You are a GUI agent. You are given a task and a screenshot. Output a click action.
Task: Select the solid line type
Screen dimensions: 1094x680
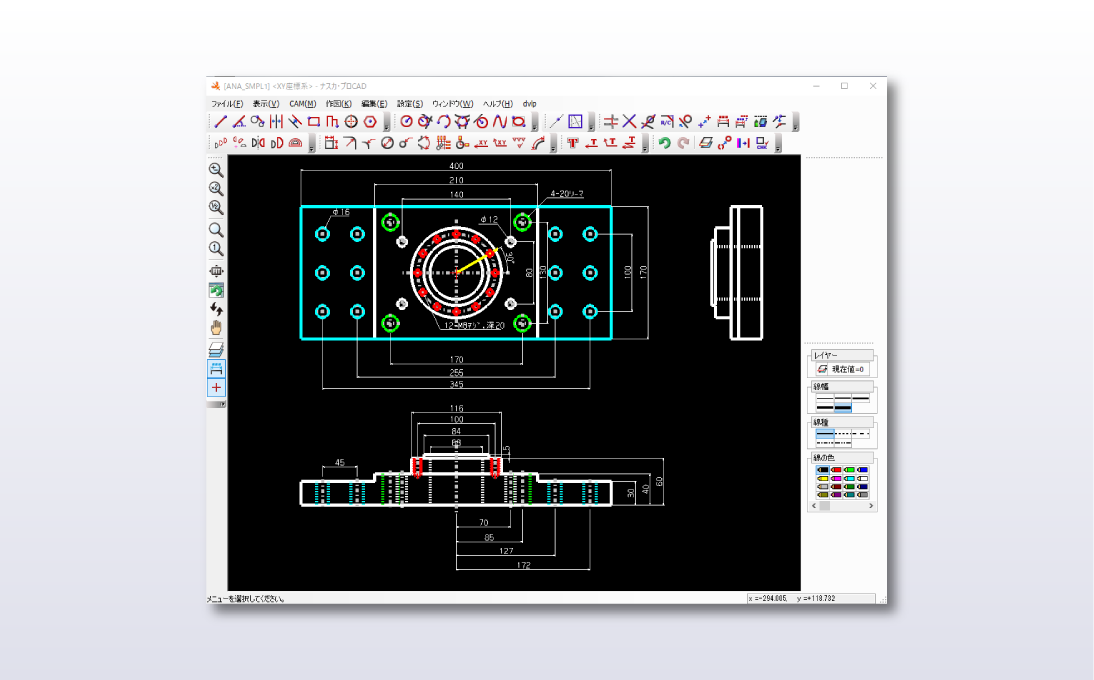pos(825,434)
